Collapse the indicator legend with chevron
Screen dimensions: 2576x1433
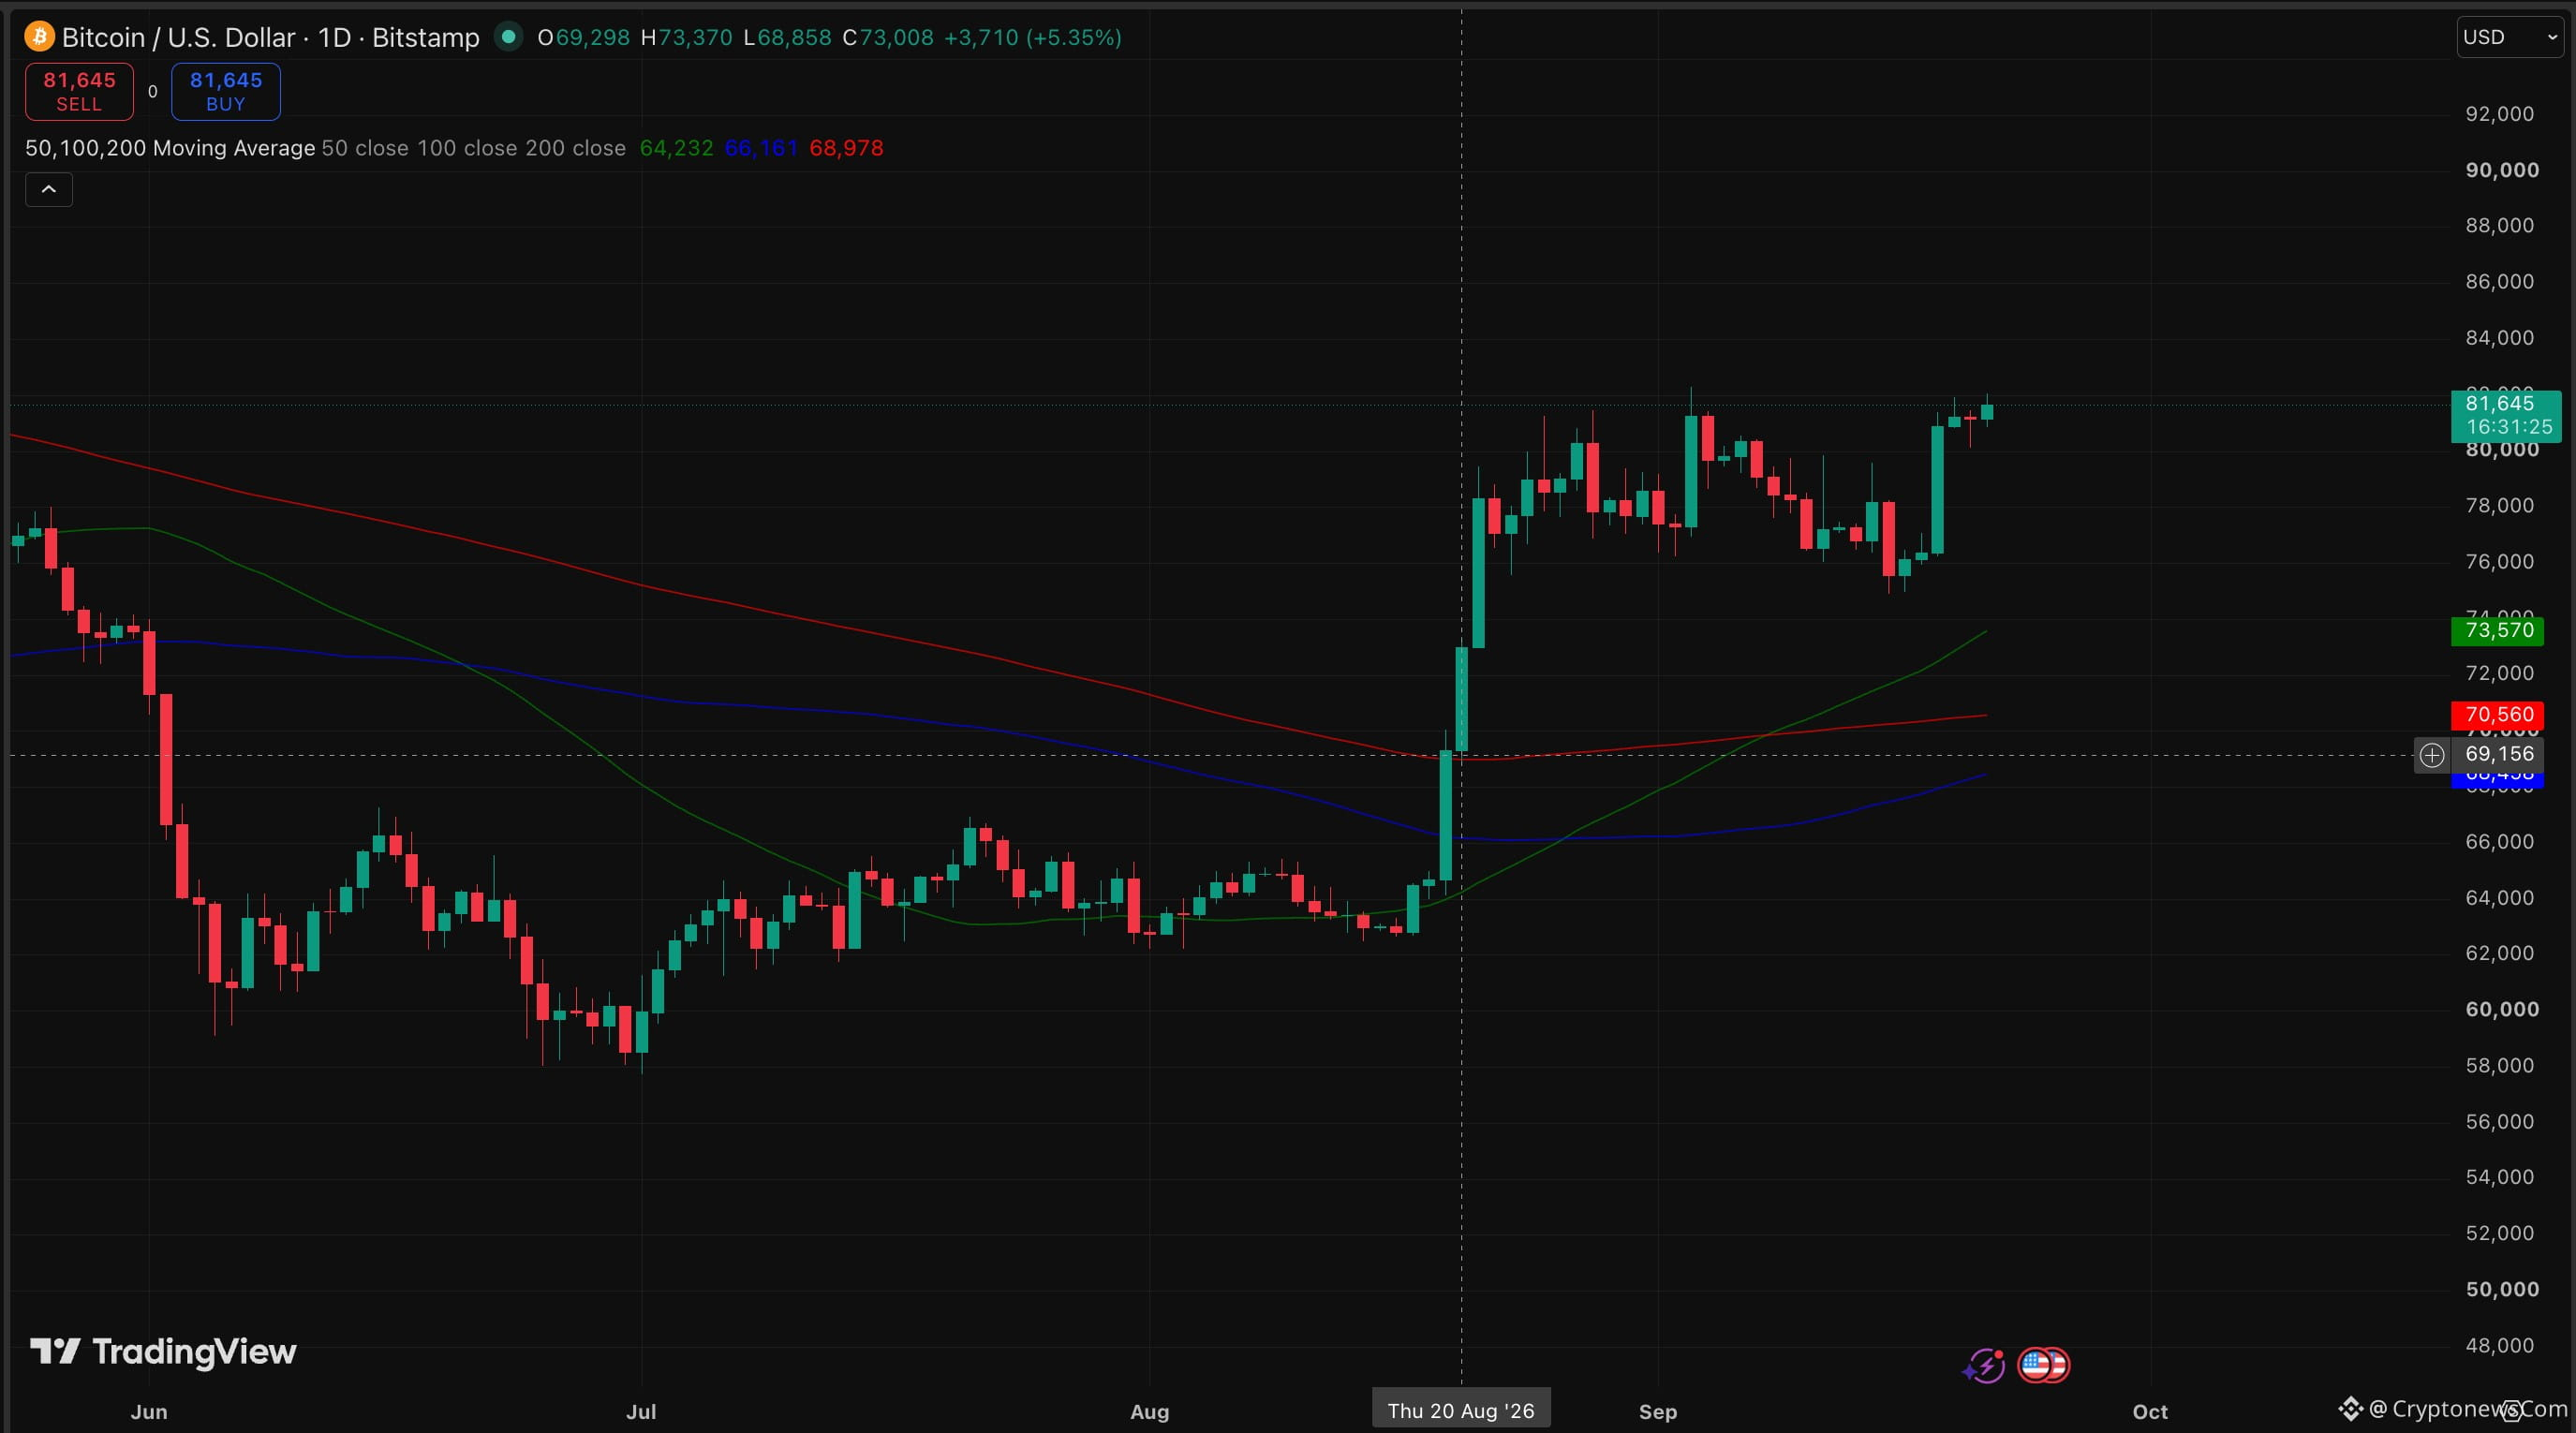pos(49,189)
